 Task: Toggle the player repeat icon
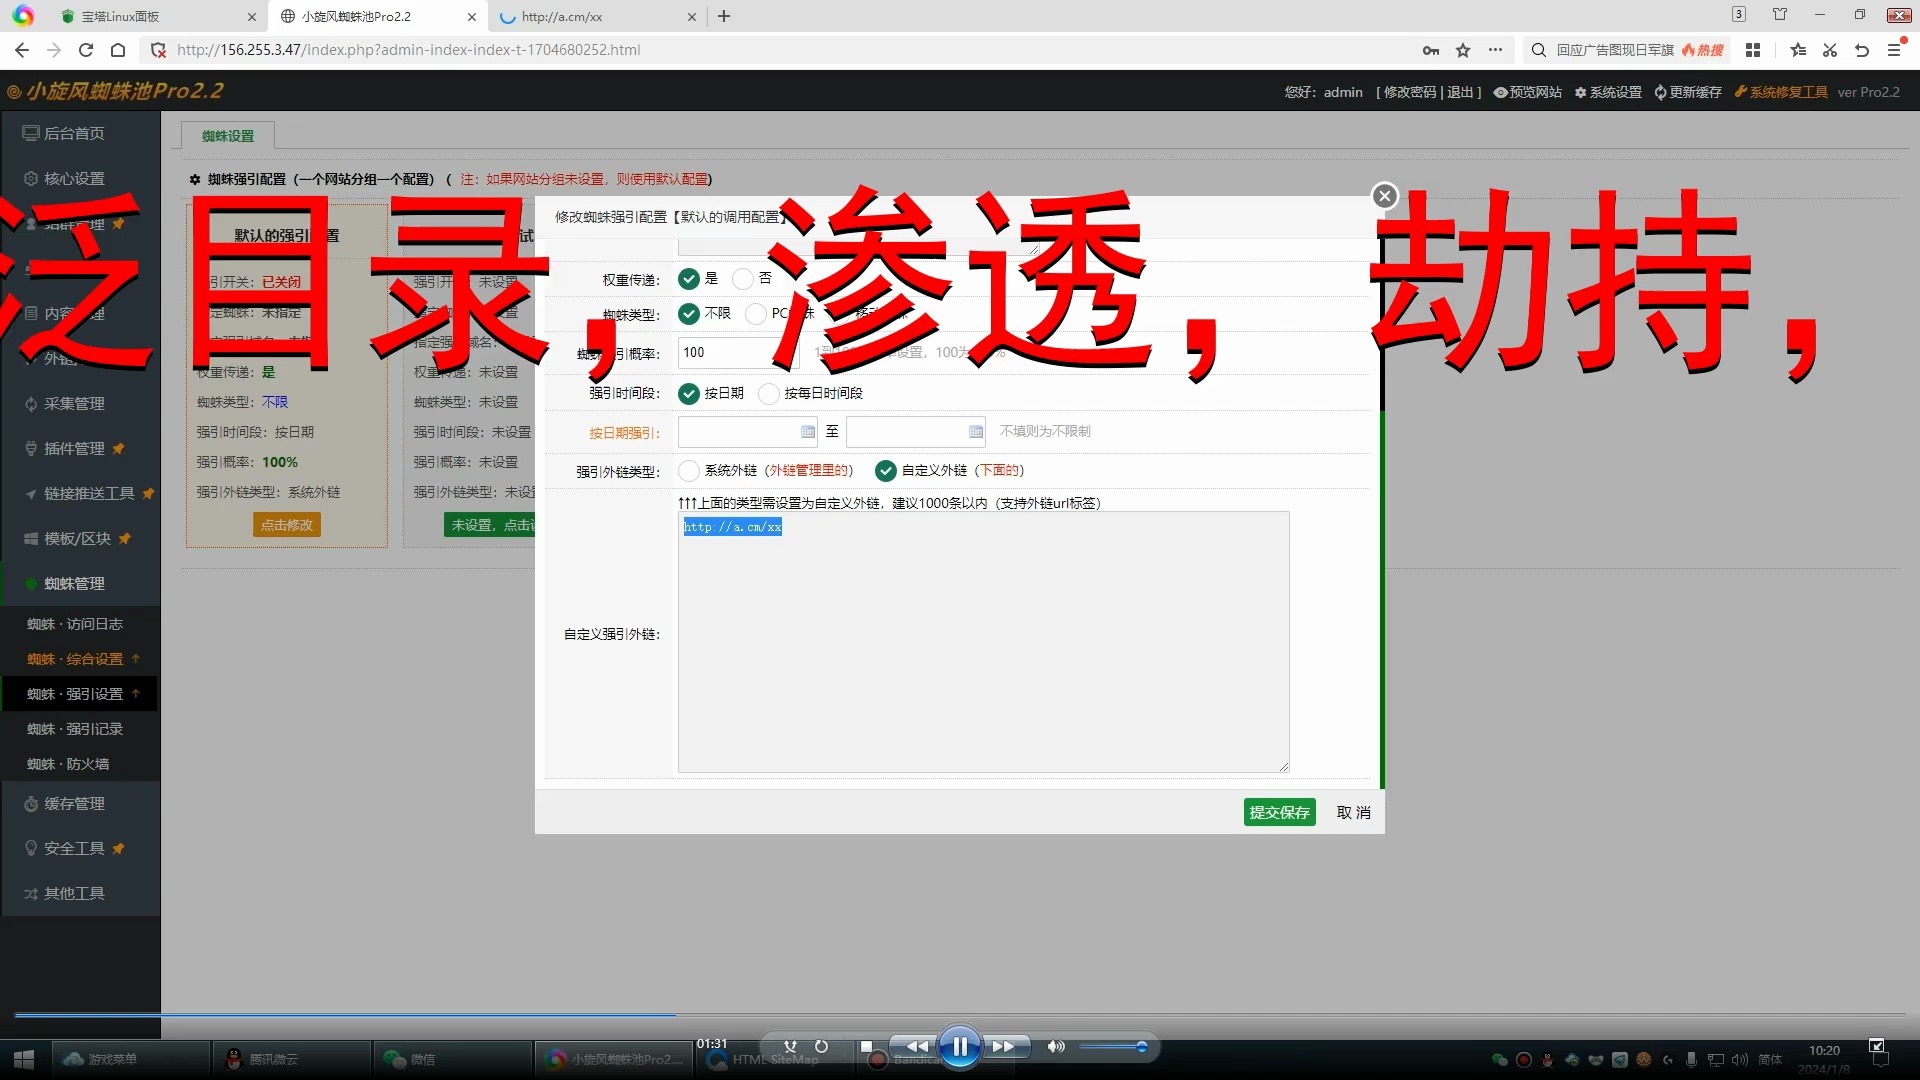click(x=821, y=1047)
